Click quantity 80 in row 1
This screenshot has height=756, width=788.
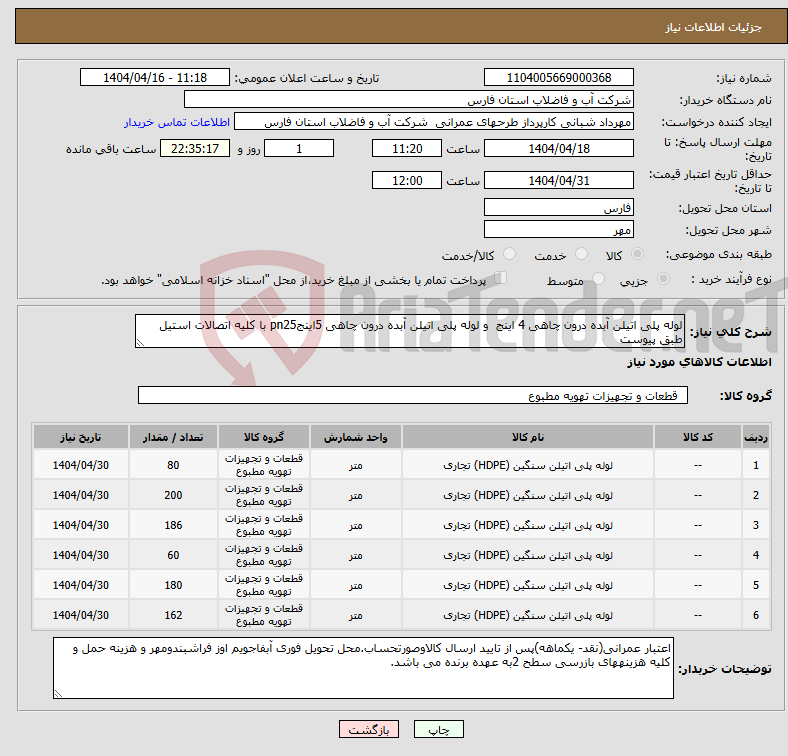point(173,465)
